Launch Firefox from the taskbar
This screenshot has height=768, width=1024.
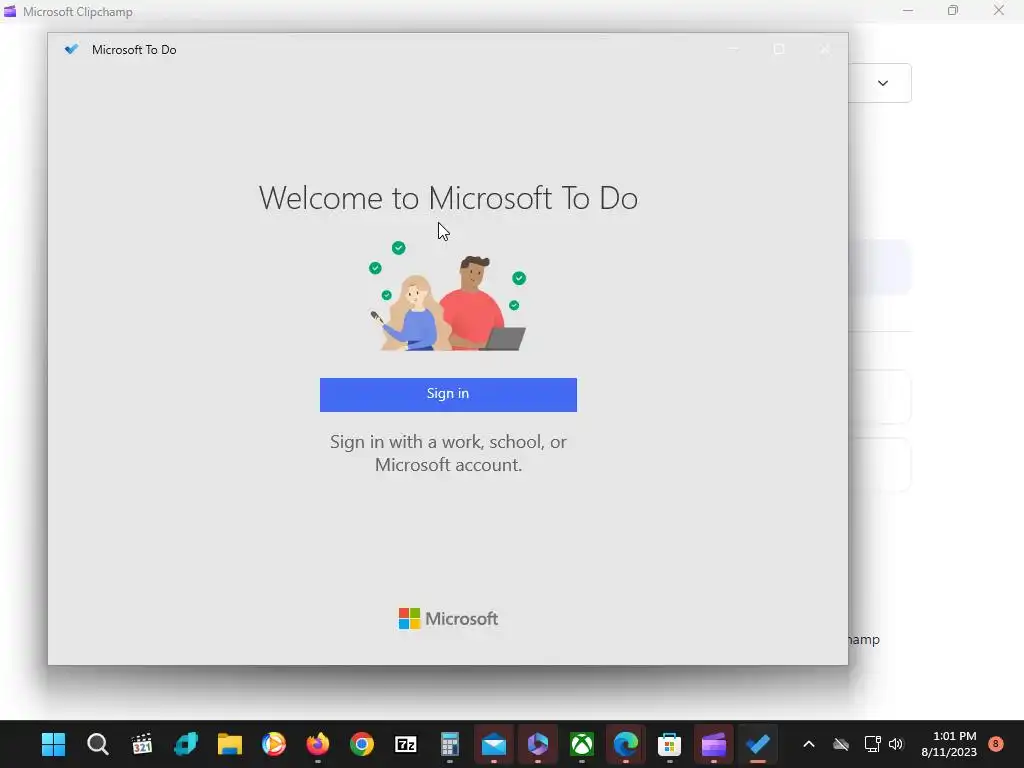tap(318, 744)
